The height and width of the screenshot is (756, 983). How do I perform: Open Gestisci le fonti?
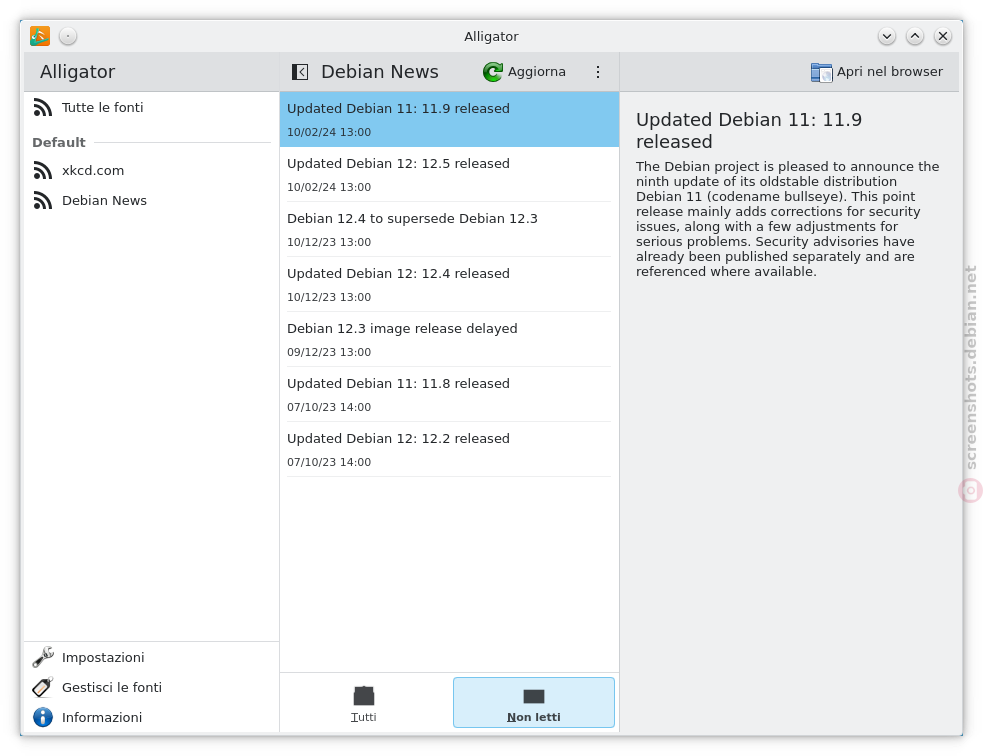point(151,688)
